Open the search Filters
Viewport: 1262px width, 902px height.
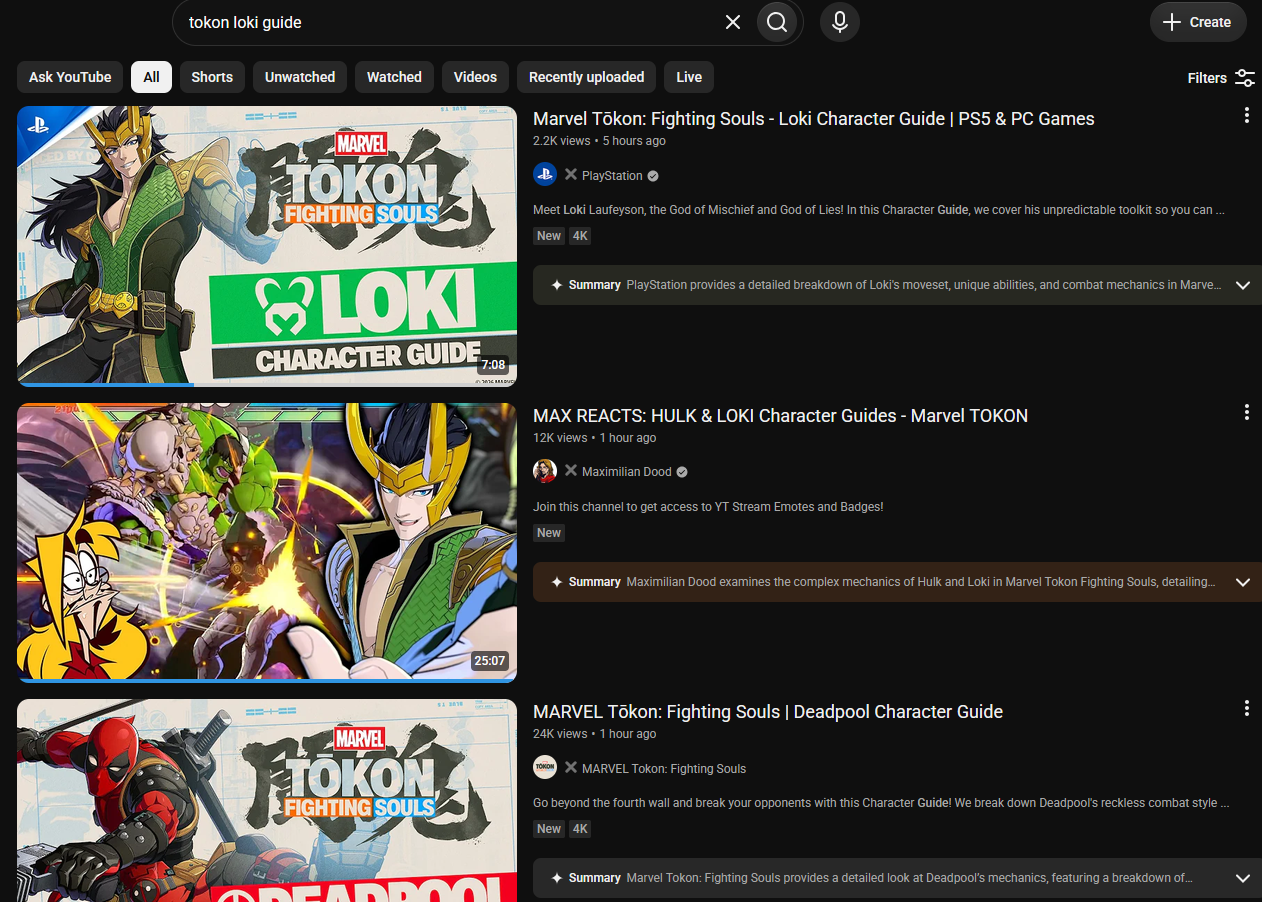pos(1221,78)
